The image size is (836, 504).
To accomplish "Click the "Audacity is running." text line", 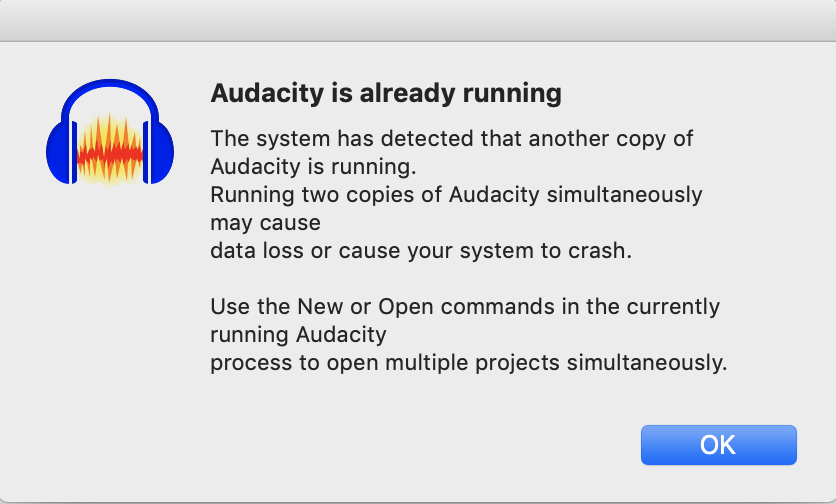I will coord(313,167).
